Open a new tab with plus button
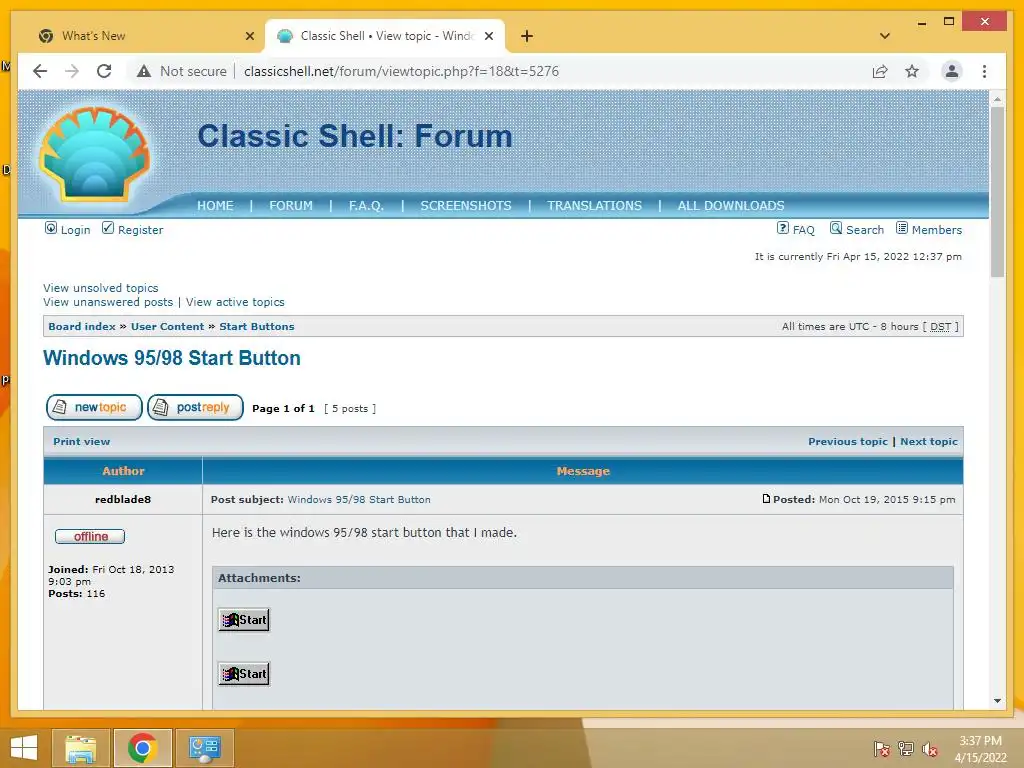The height and width of the screenshot is (768, 1024). (527, 36)
